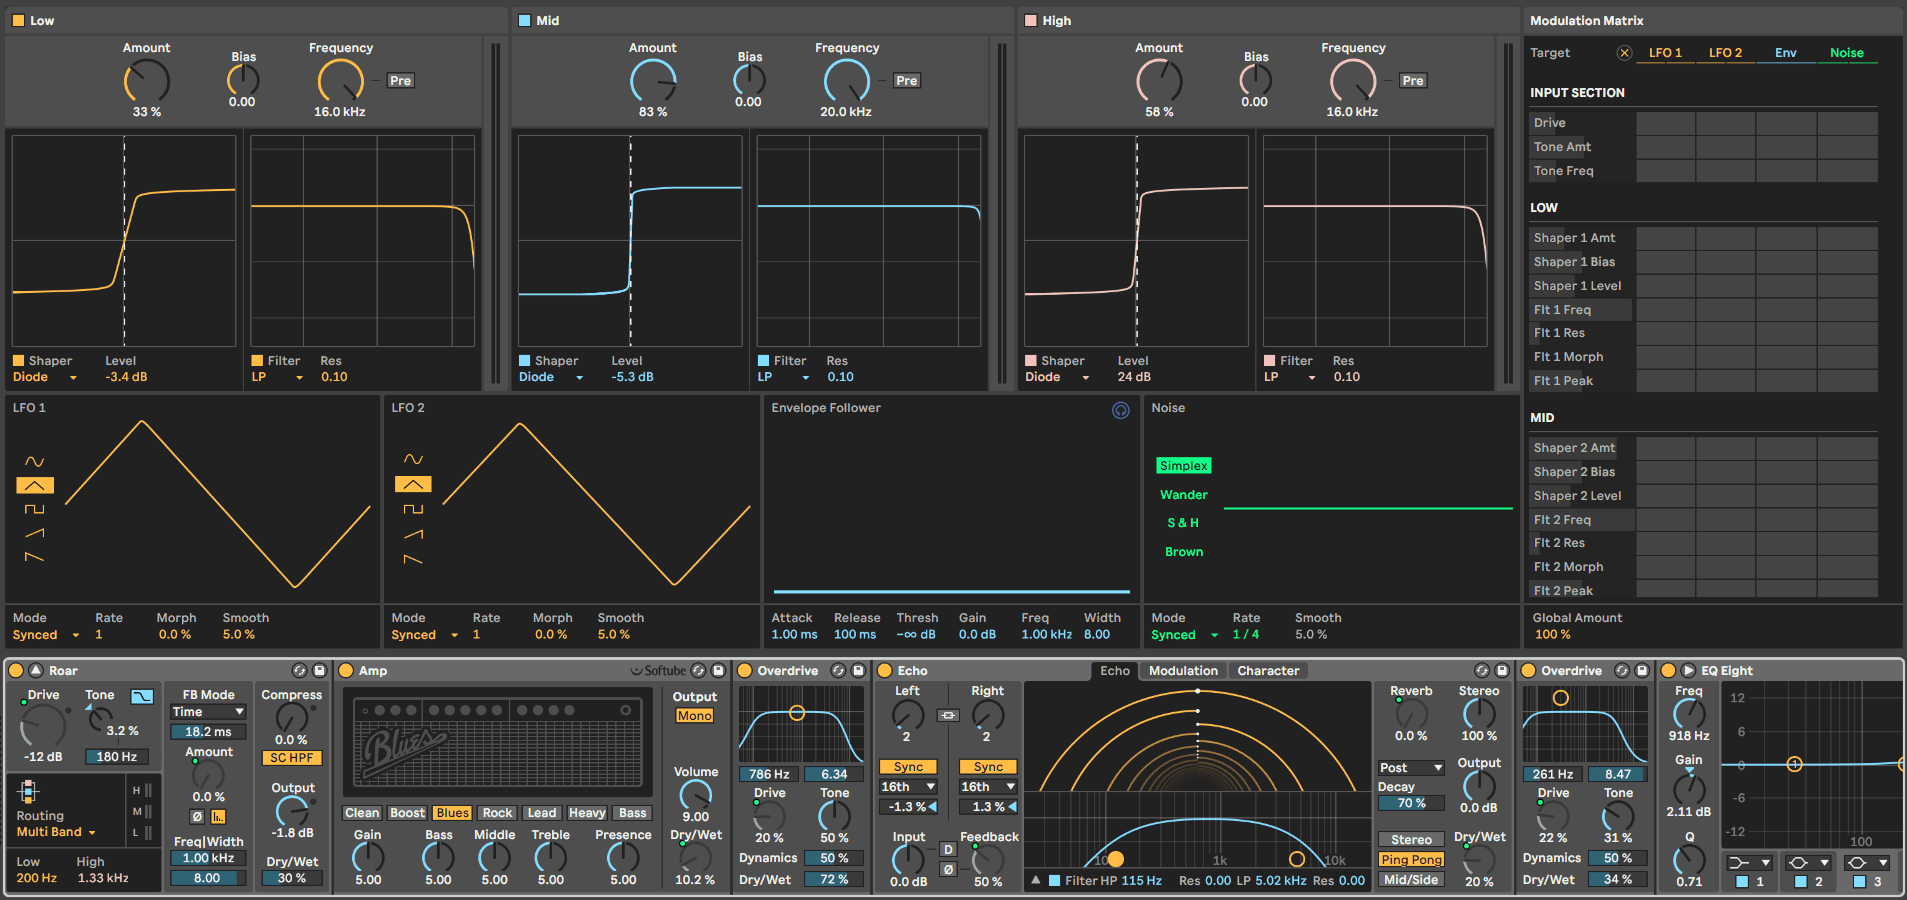Toggle Ping Pong mode in the Echo device
The width and height of the screenshot is (1907, 900).
click(1411, 859)
